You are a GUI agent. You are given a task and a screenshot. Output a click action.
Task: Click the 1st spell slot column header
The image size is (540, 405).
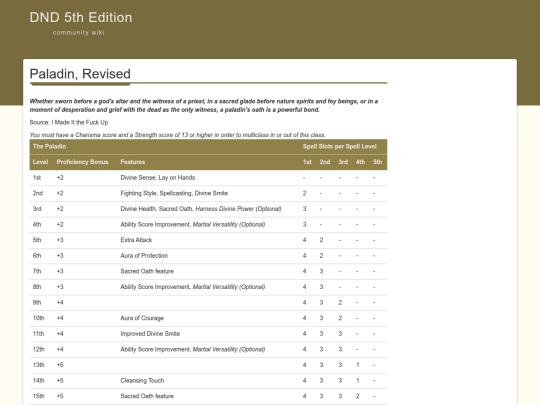tap(307, 162)
